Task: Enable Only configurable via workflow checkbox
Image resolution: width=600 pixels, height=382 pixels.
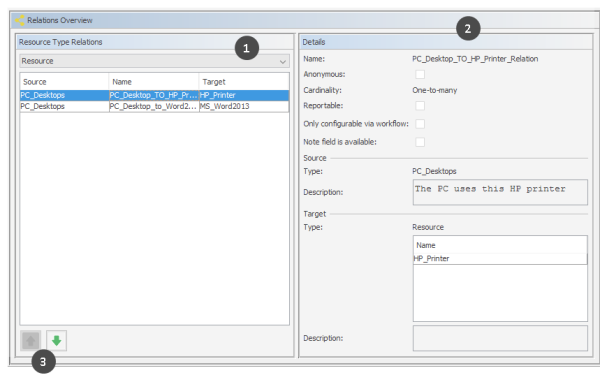Action: coord(420,124)
